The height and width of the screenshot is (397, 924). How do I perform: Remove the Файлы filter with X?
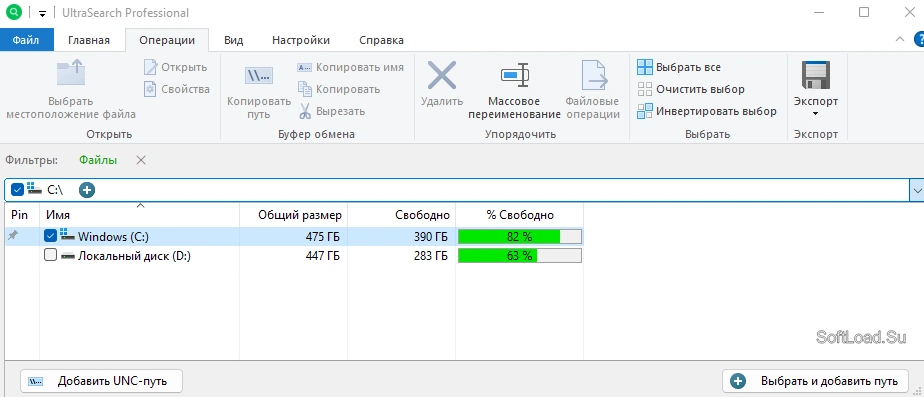point(141,160)
